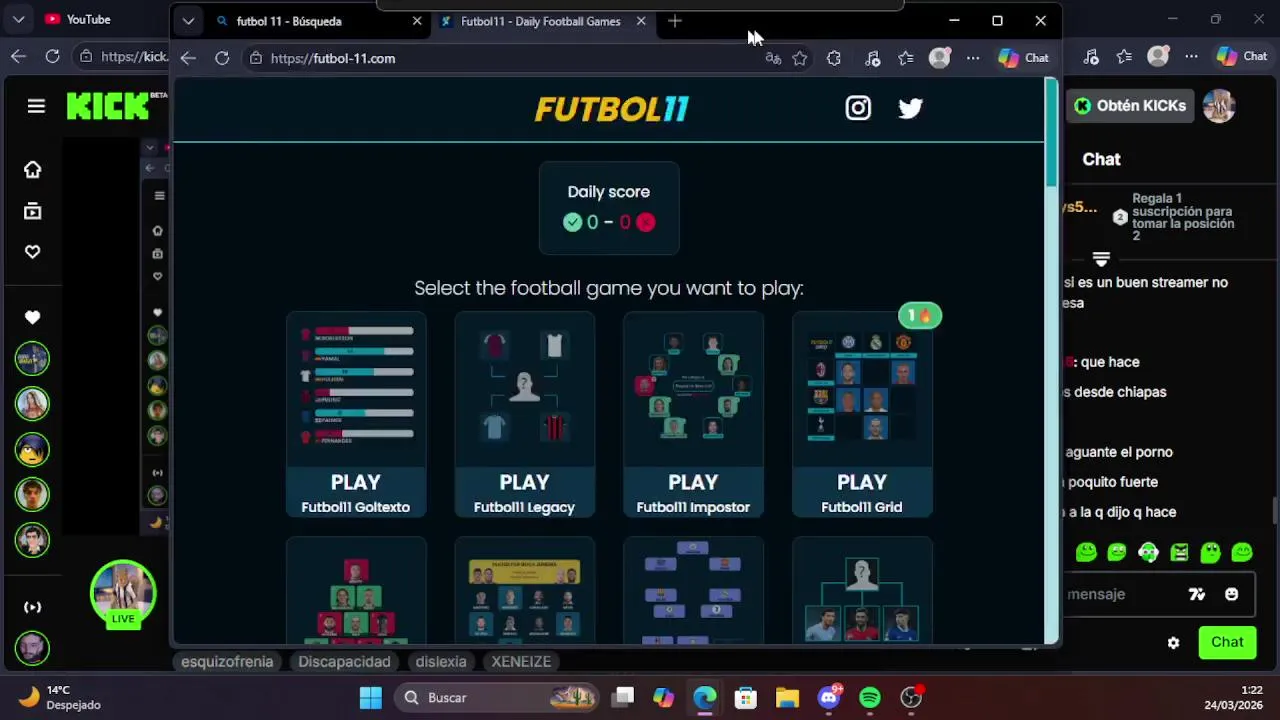The height and width of the screenshot is (720, 1280).
Task: Open Kick browse icon in sidebar
Action: 33,211
